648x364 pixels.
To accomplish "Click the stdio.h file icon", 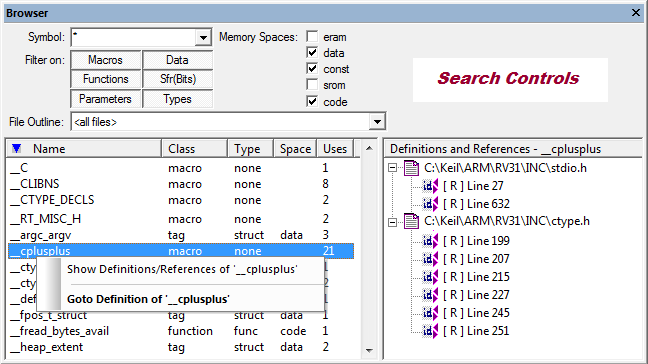I will click(411, 168).
